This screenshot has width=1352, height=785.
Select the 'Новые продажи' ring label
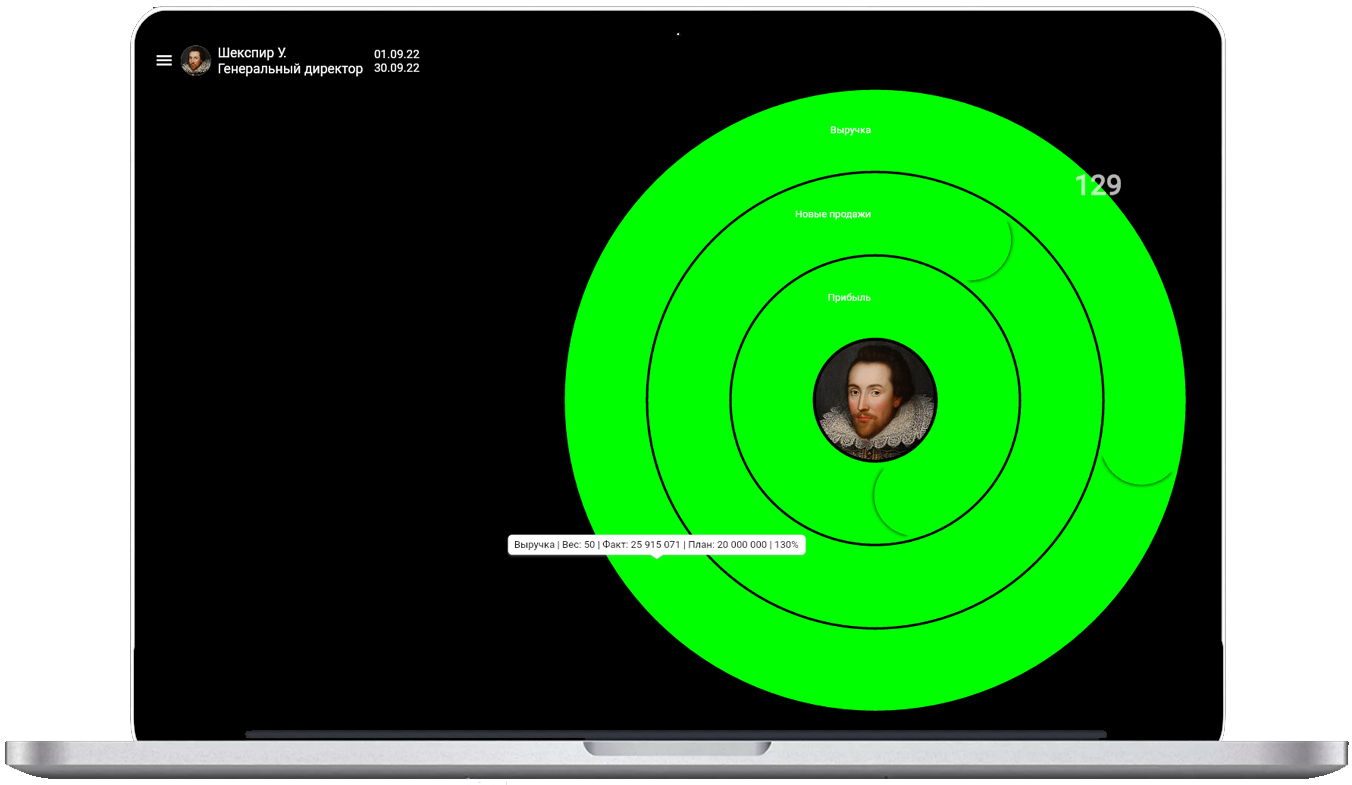click(832, 214)
